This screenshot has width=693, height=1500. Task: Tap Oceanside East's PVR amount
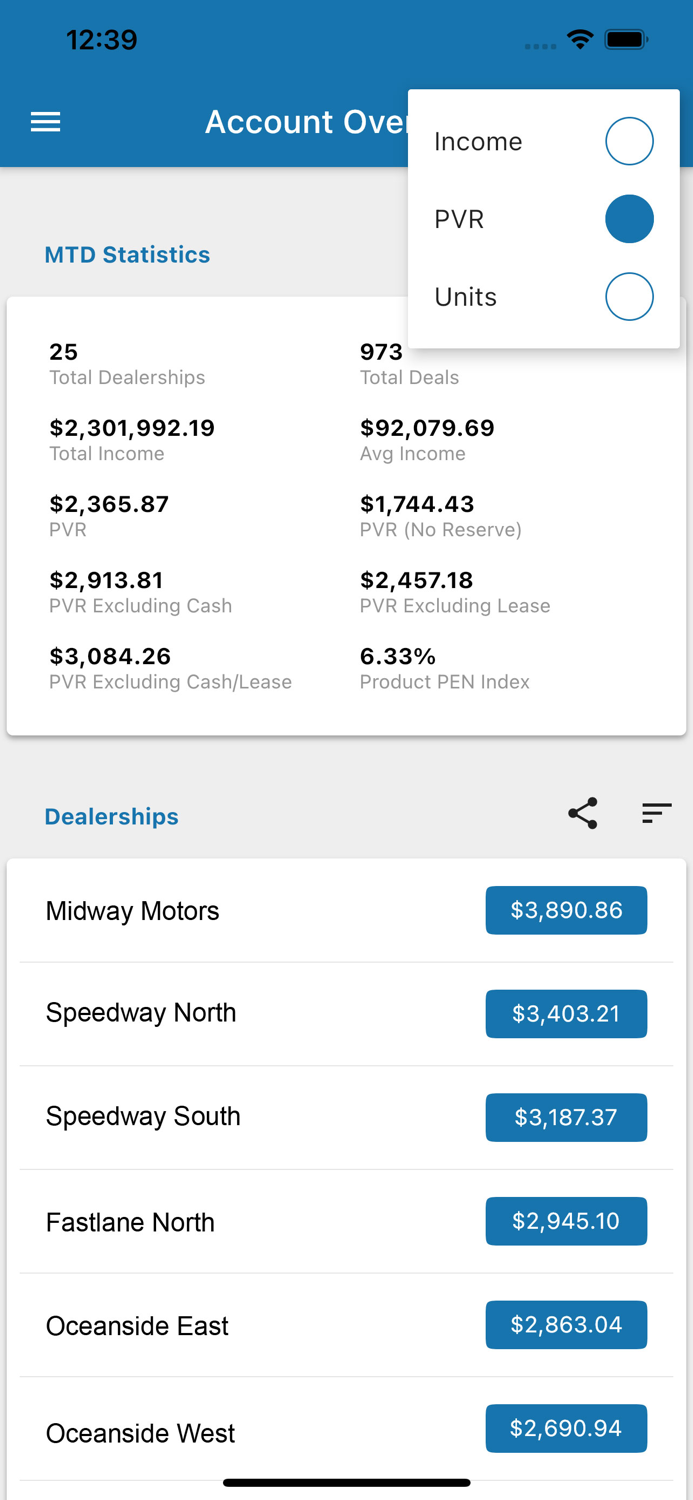(x=566, y=1324)
